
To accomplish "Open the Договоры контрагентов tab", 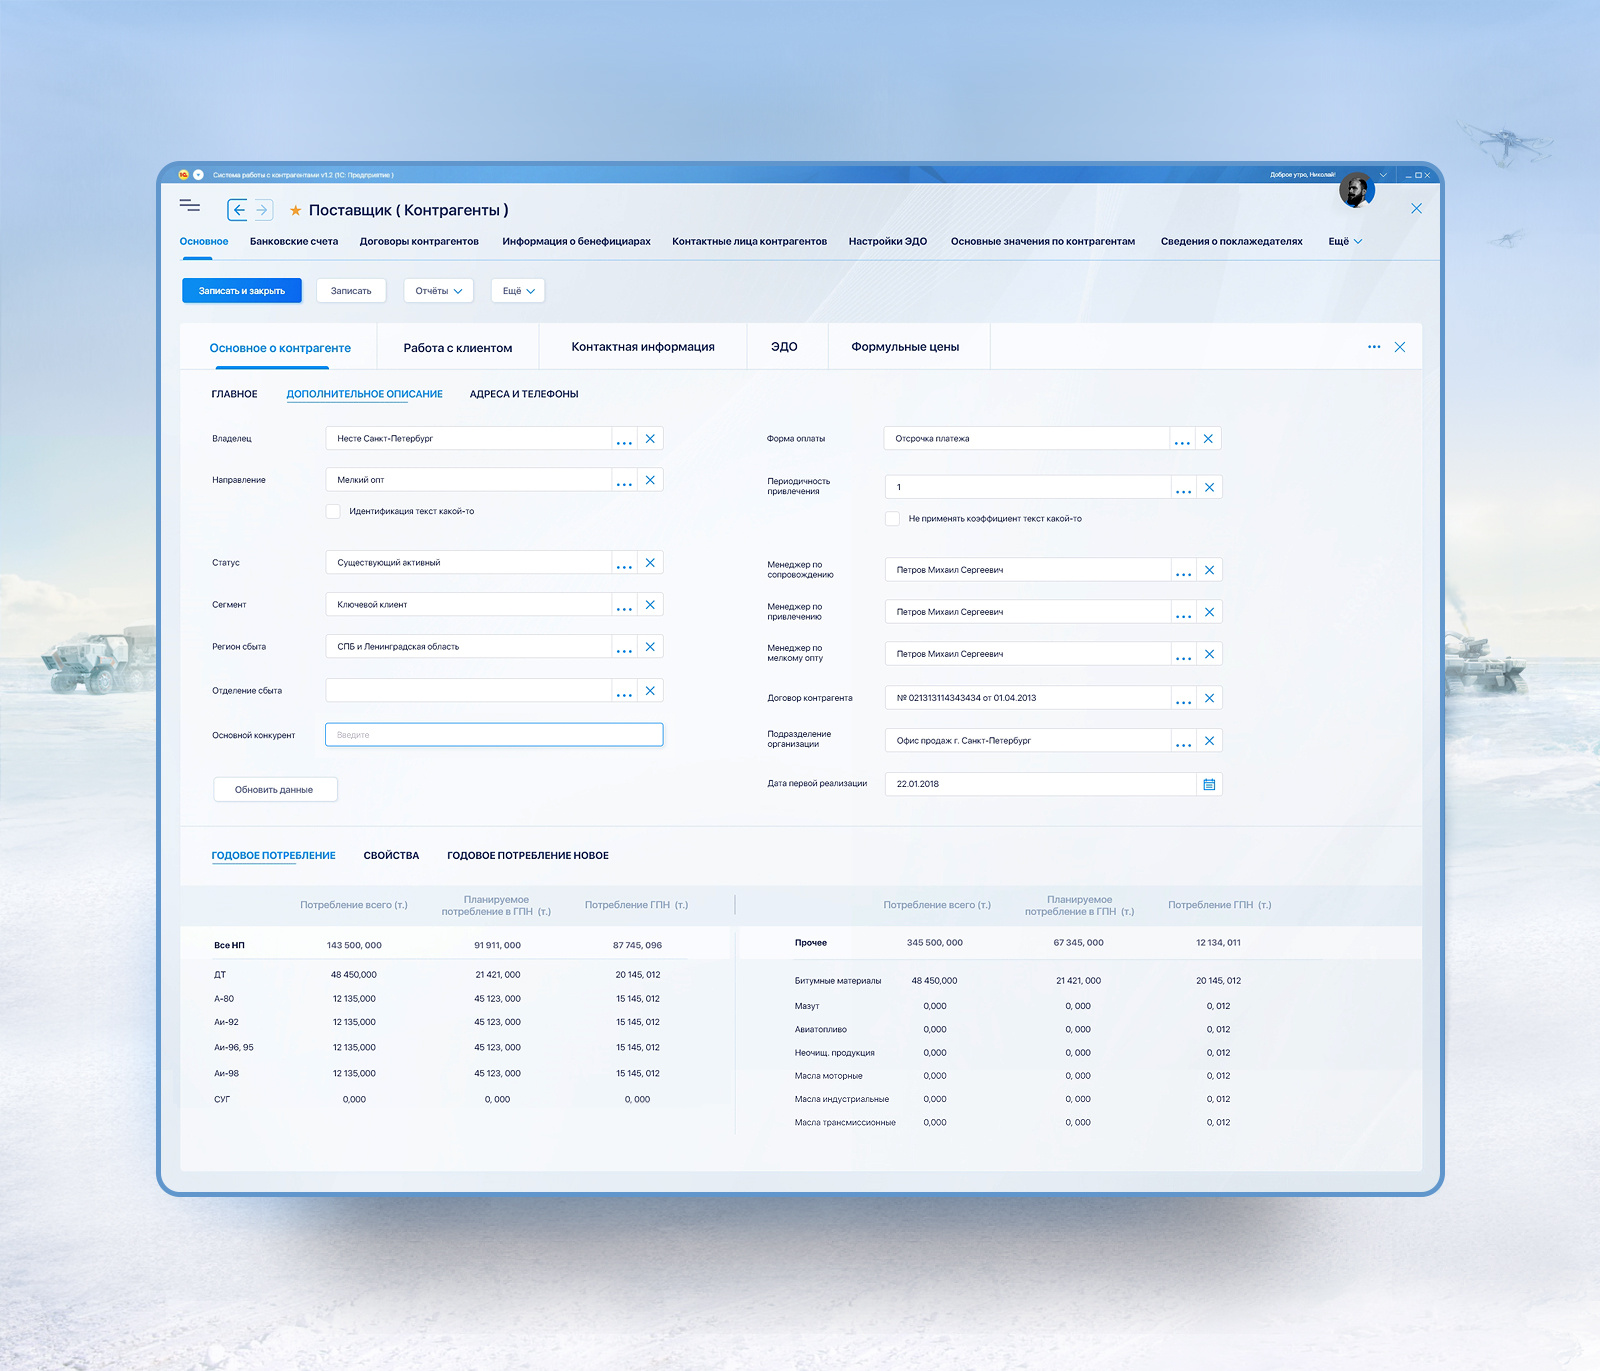I will (x=419, y=241).
